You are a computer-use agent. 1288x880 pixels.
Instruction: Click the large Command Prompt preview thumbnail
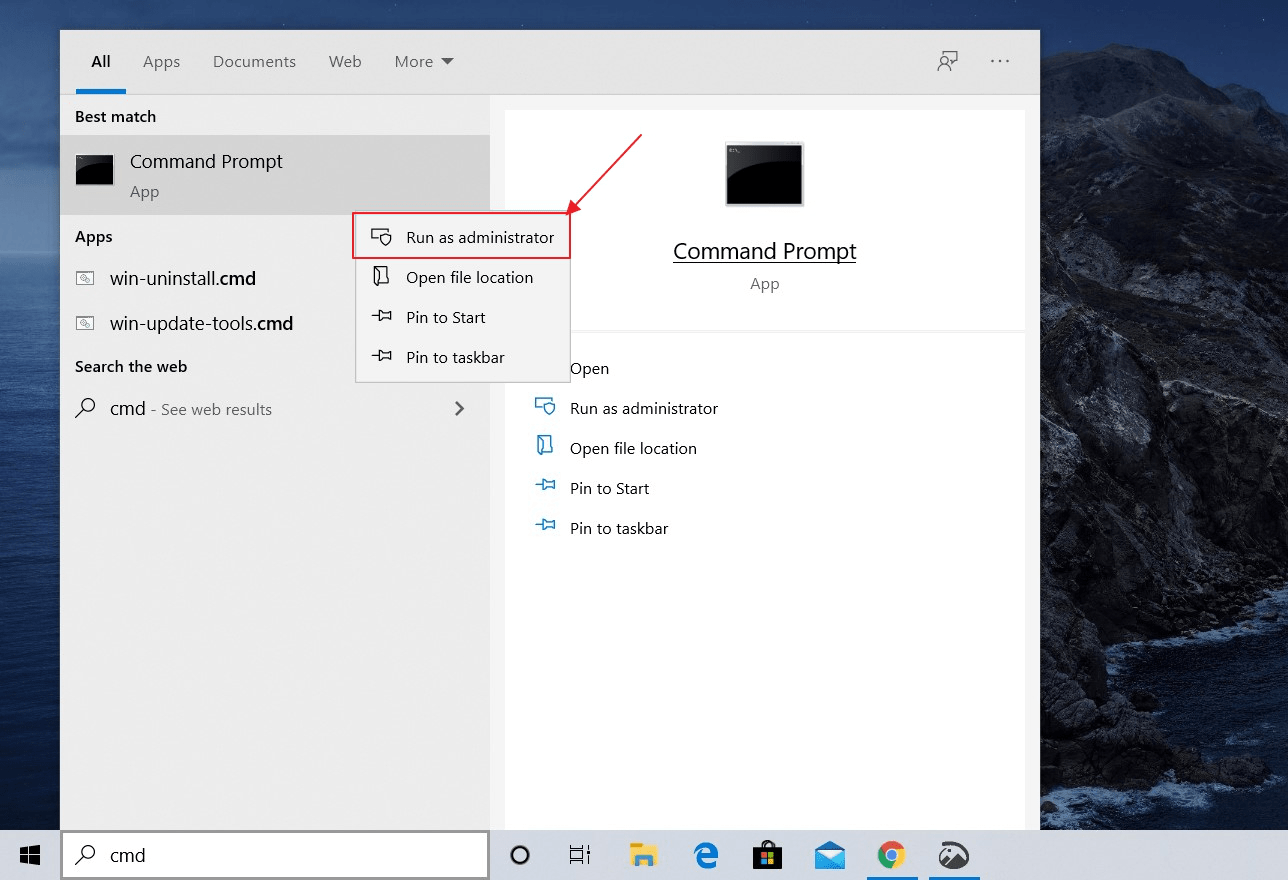pyautogui.click(x=764, y=175)
